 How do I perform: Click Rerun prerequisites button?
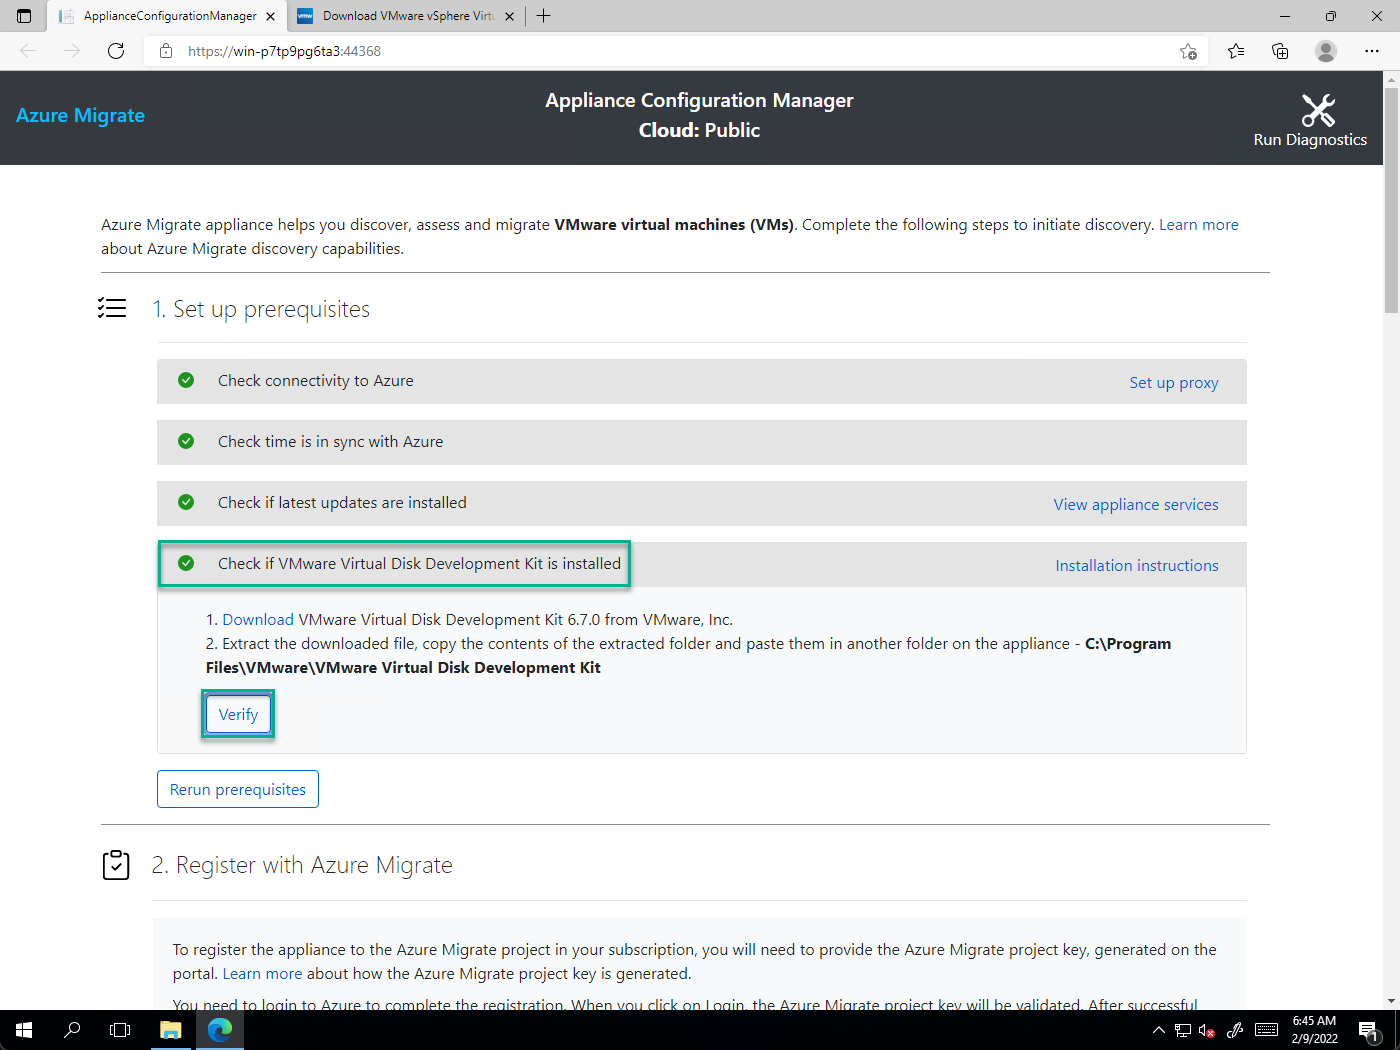pyautogui.click(x=238, y=789)
